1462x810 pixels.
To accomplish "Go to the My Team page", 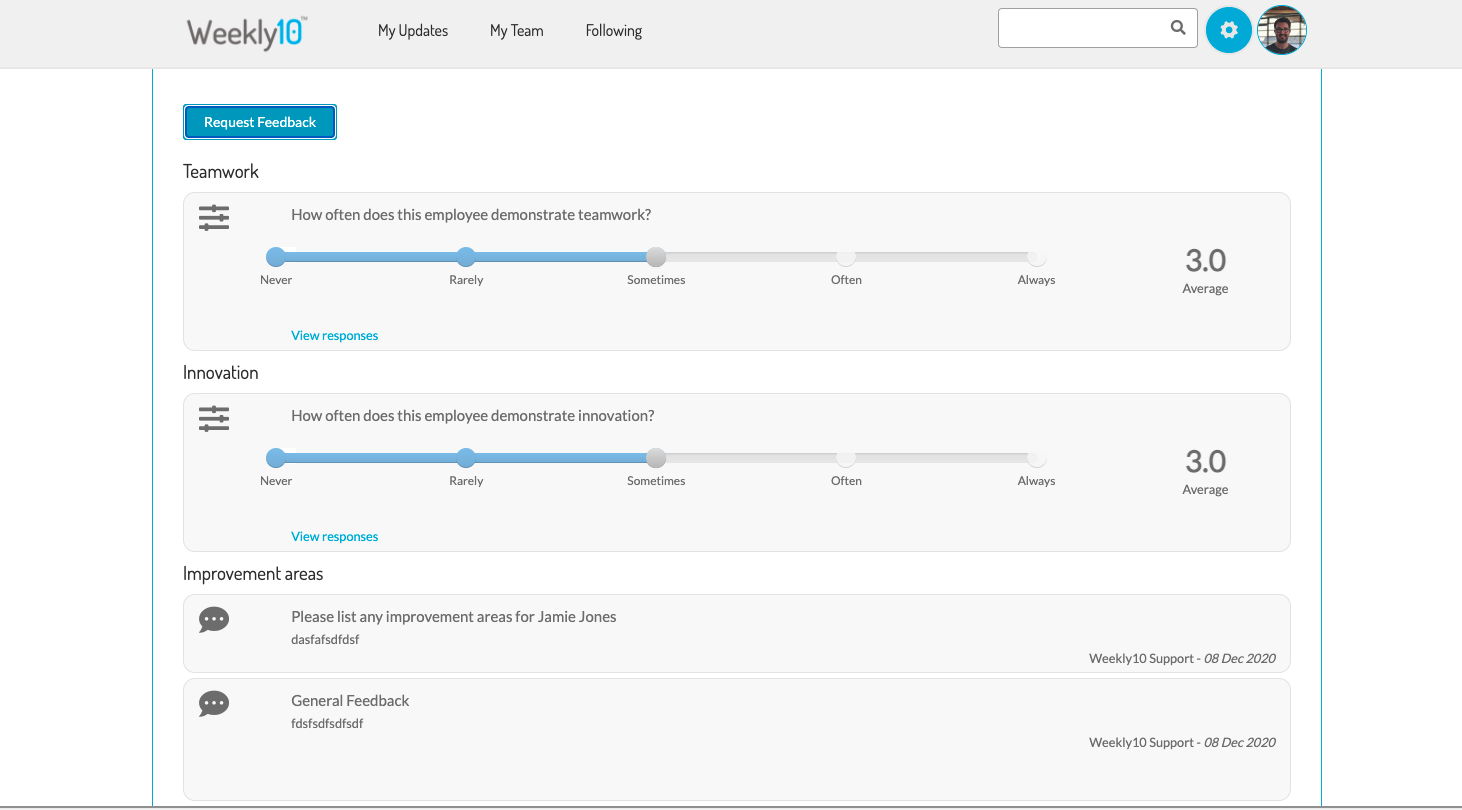I will click(x=516, y=31).
